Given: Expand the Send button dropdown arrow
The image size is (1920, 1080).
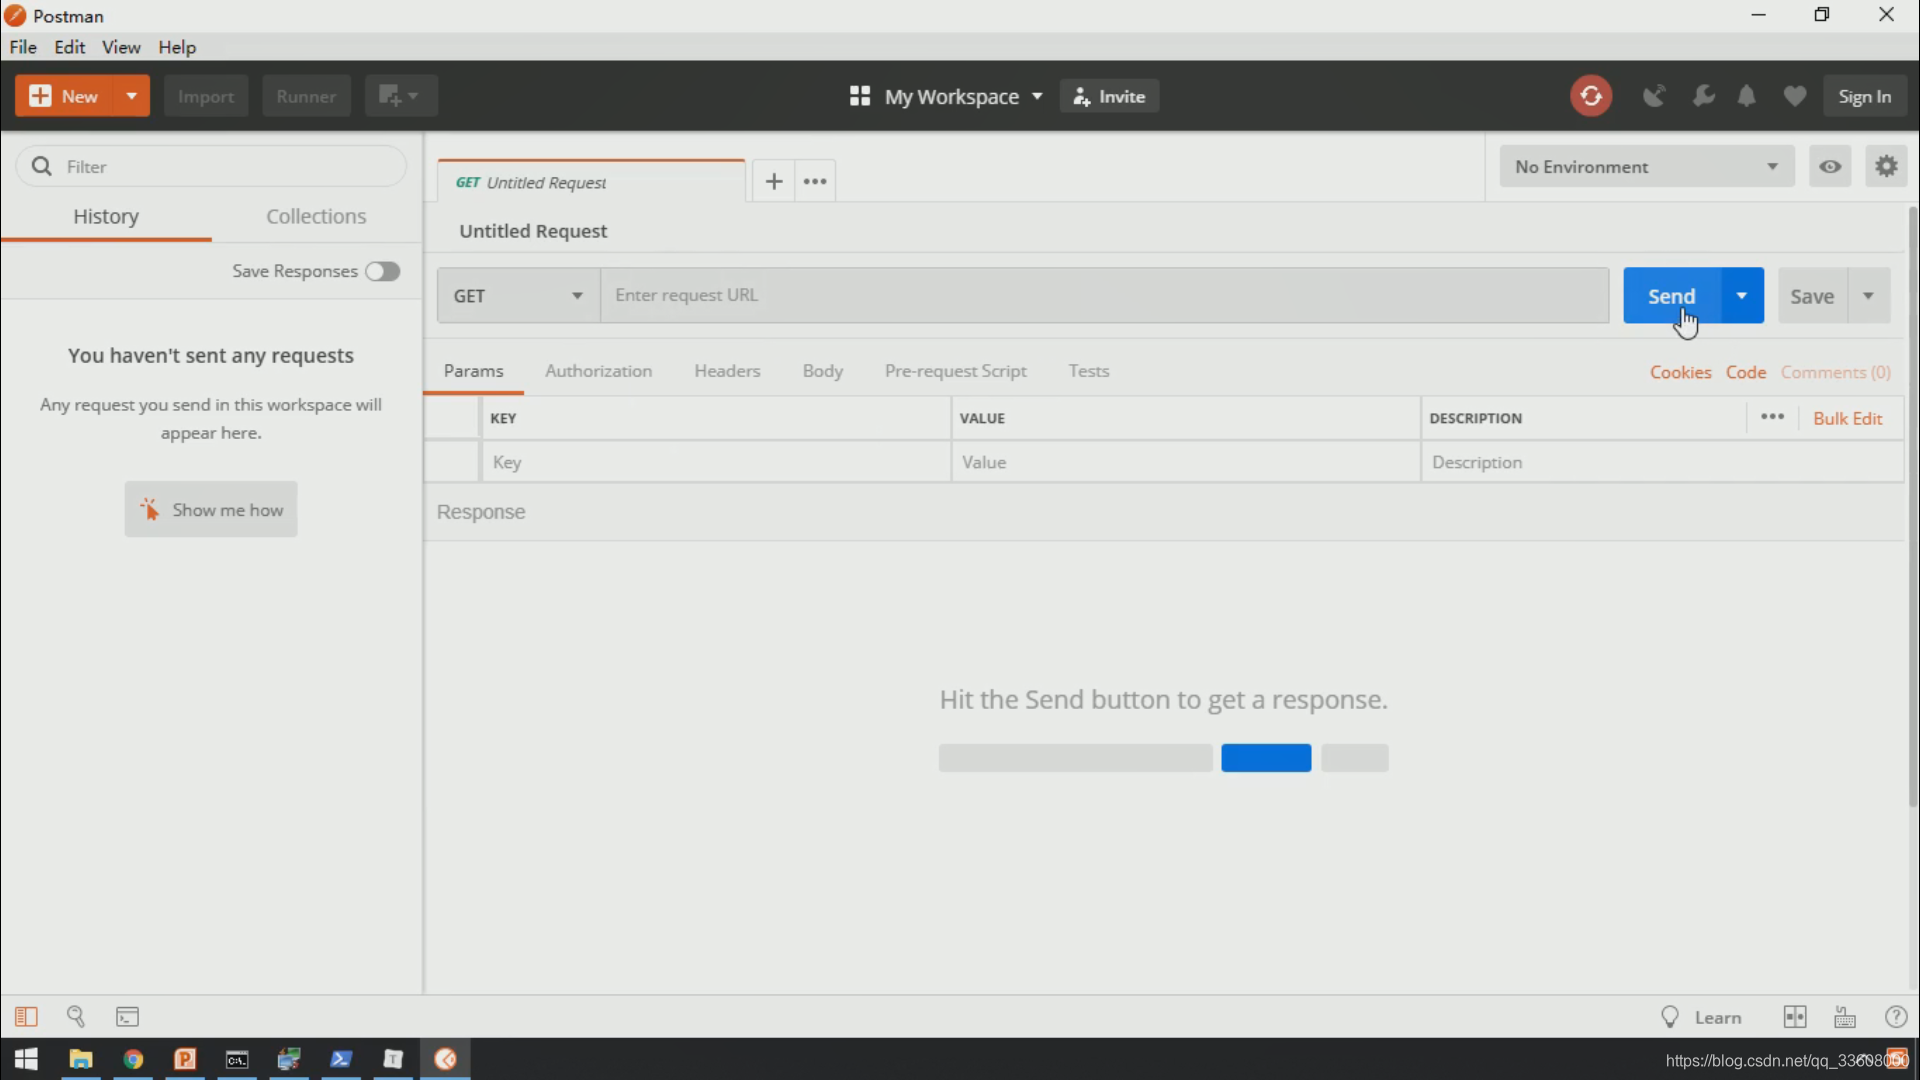Looking at the screenshot, I should point(1742,295).
